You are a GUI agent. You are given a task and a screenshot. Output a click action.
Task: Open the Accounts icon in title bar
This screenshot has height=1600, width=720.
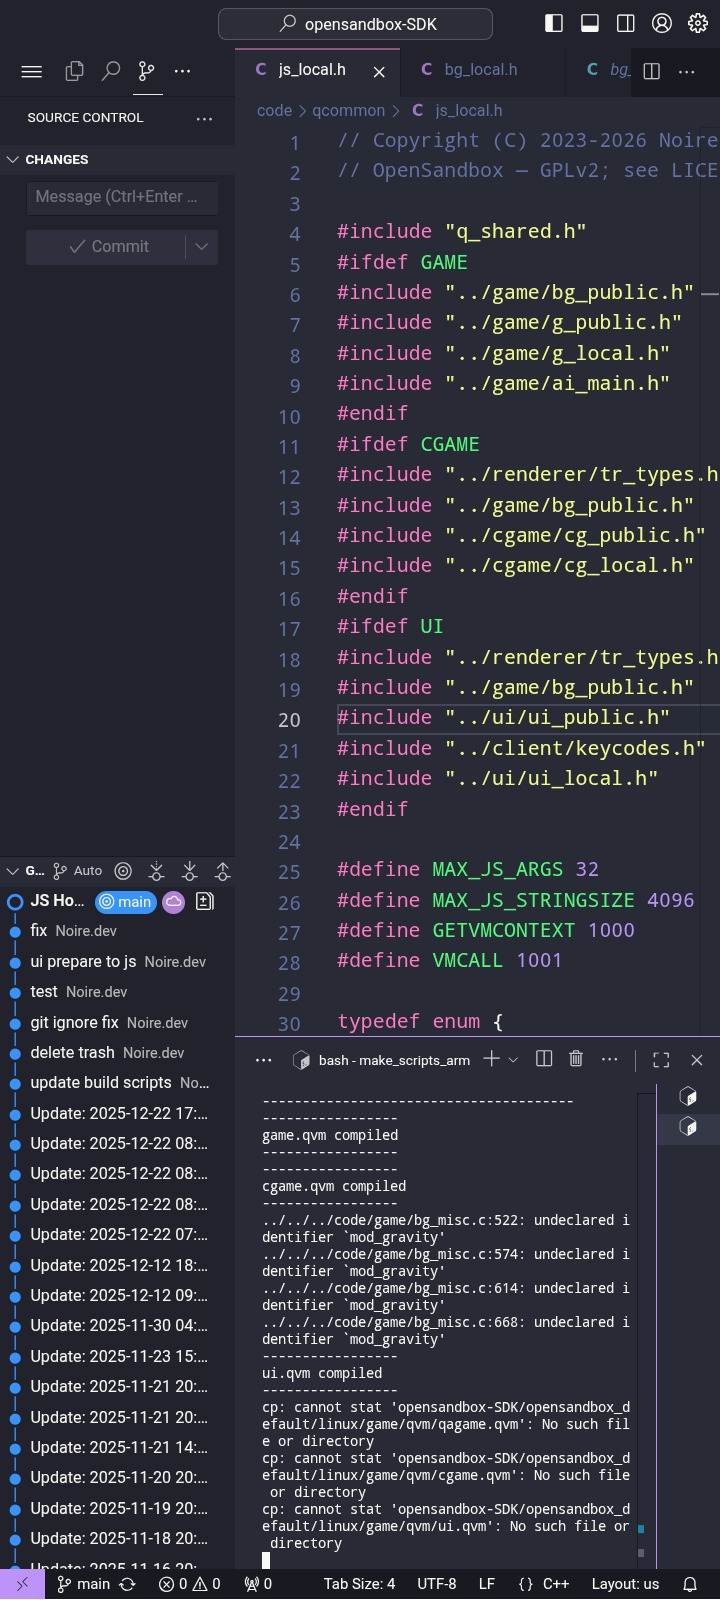click(661, 23)
